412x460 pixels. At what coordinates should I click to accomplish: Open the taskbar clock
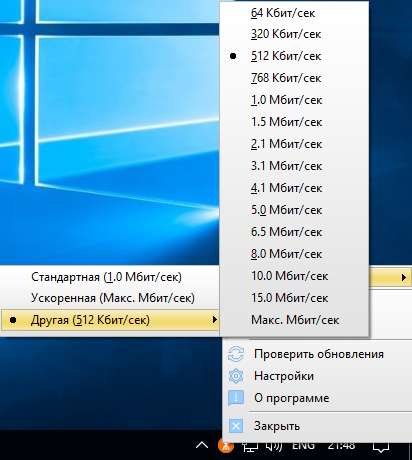pyautogui.click(x=341, y=445)
